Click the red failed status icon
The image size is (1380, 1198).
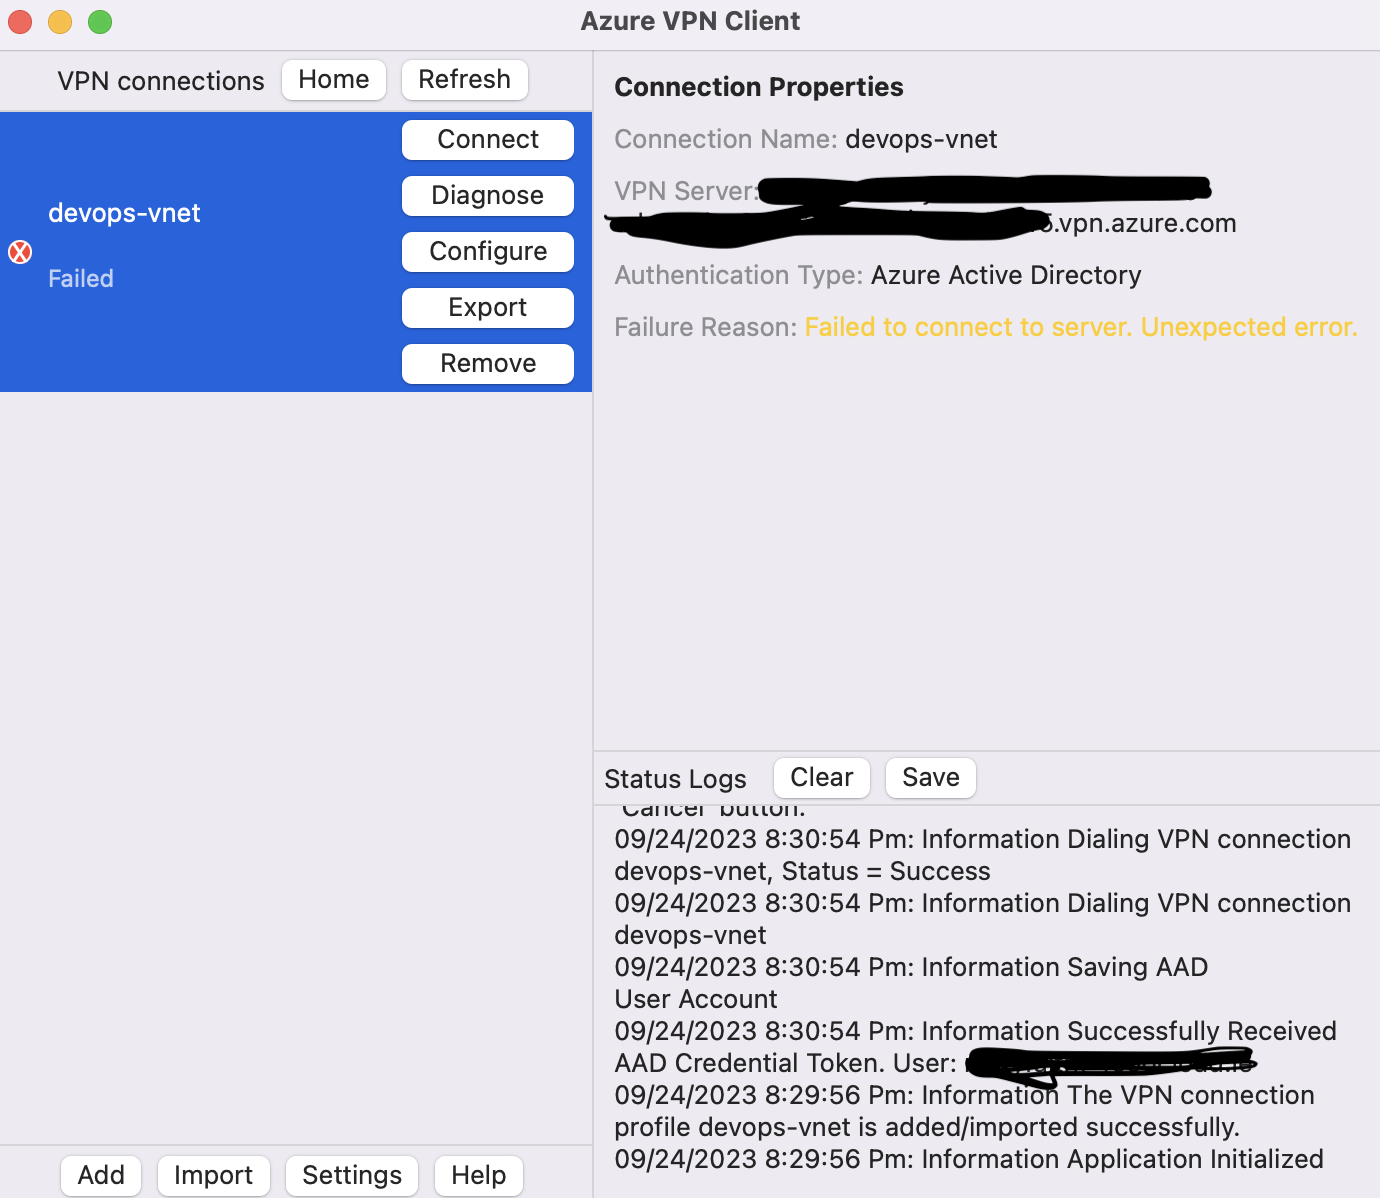tap(20, 252)
